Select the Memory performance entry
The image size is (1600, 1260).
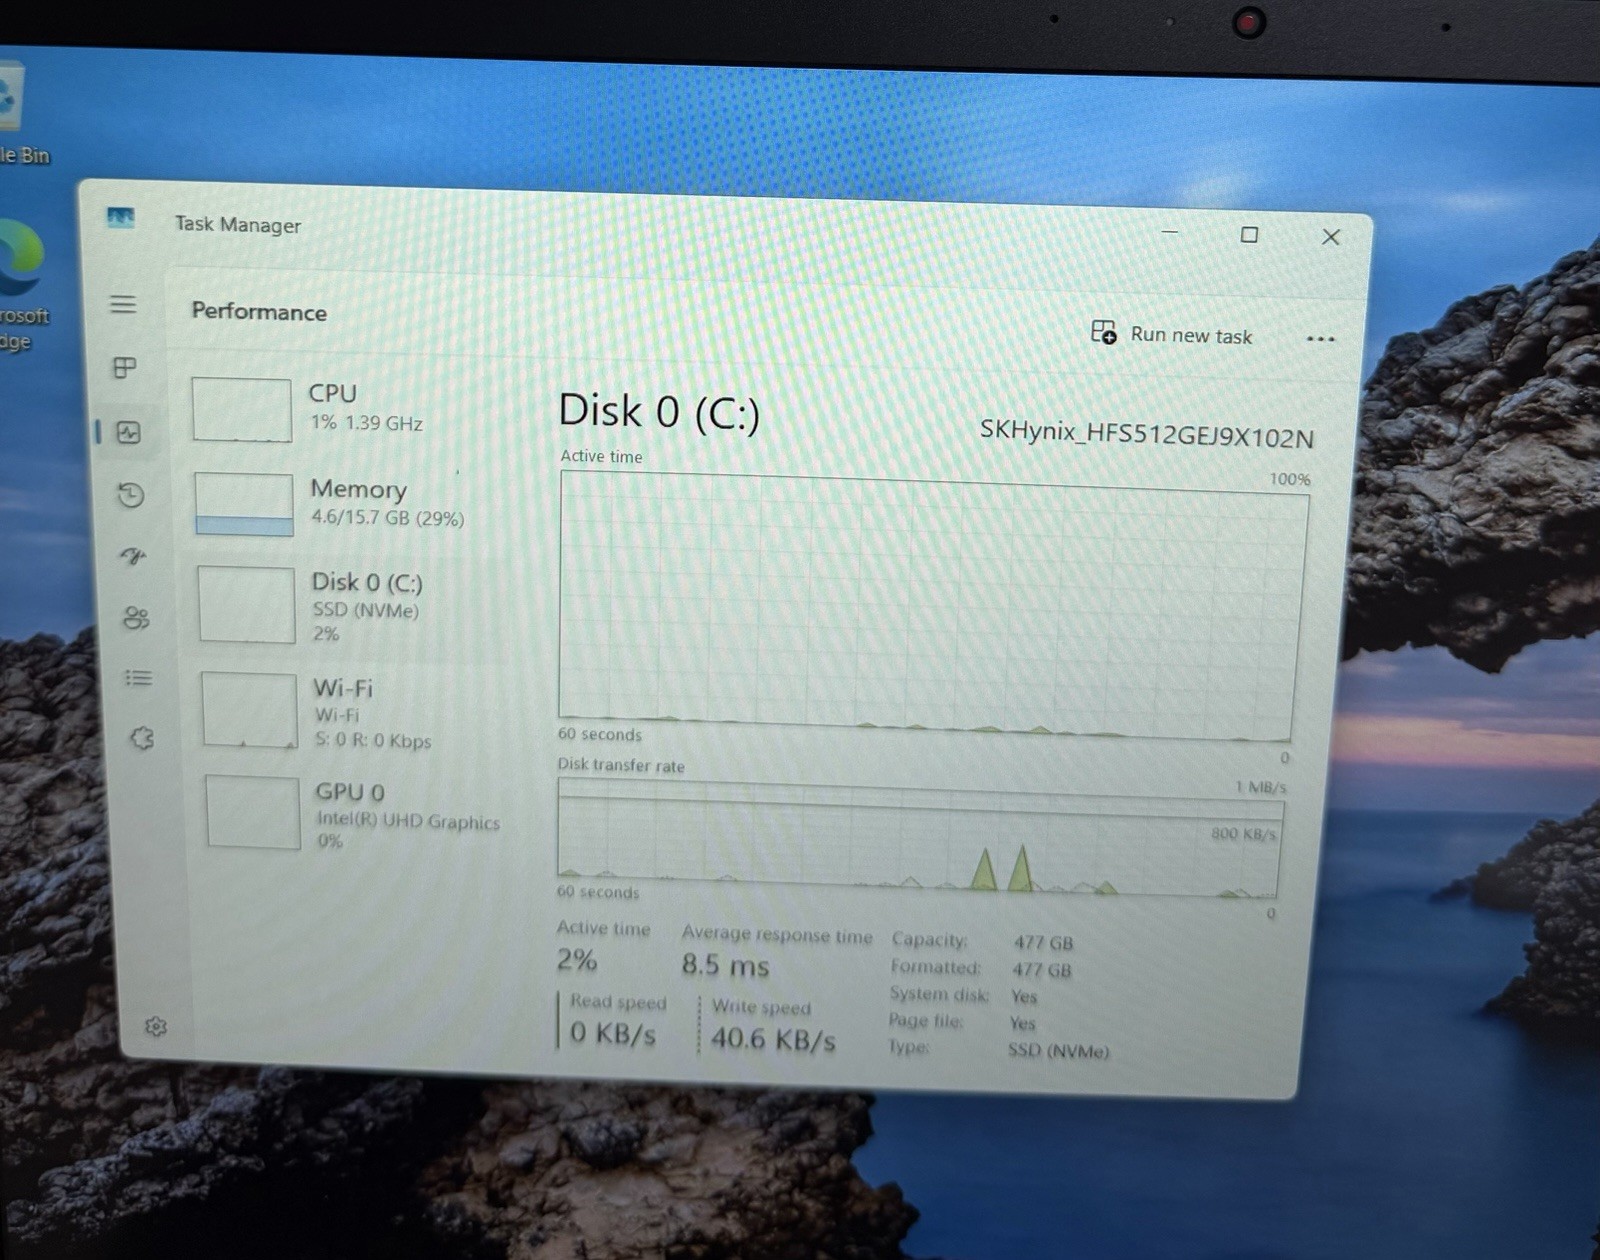pyautogui.click(x=343, y=504)
